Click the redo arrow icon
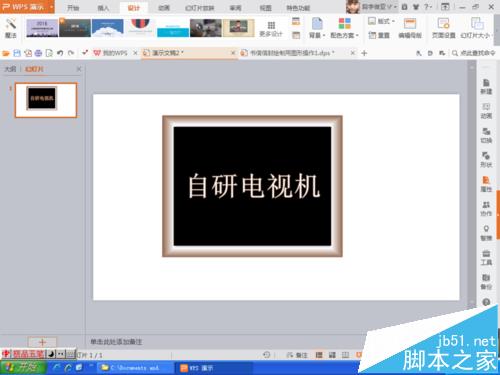This screenshot has width=500, height=375. tap(71, 53)
